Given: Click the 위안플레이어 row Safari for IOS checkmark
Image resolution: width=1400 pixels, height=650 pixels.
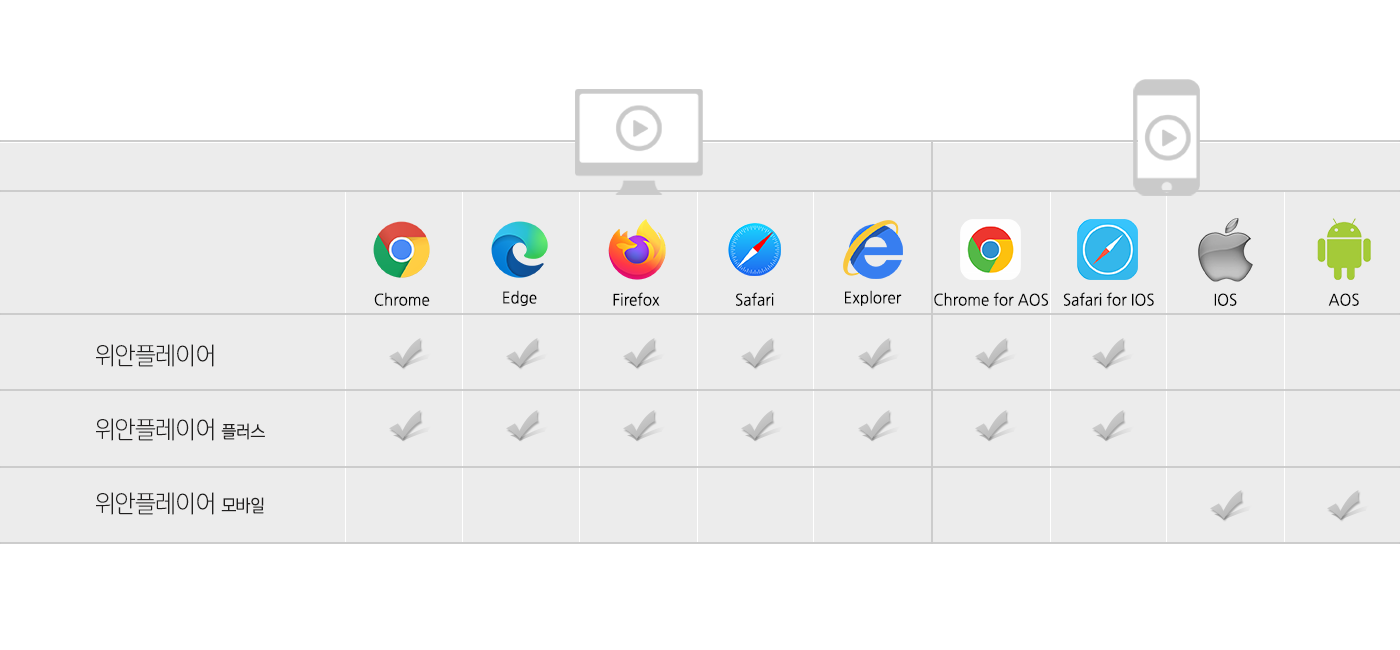Looking at the screenshot, I should (x=1109, y=353).
